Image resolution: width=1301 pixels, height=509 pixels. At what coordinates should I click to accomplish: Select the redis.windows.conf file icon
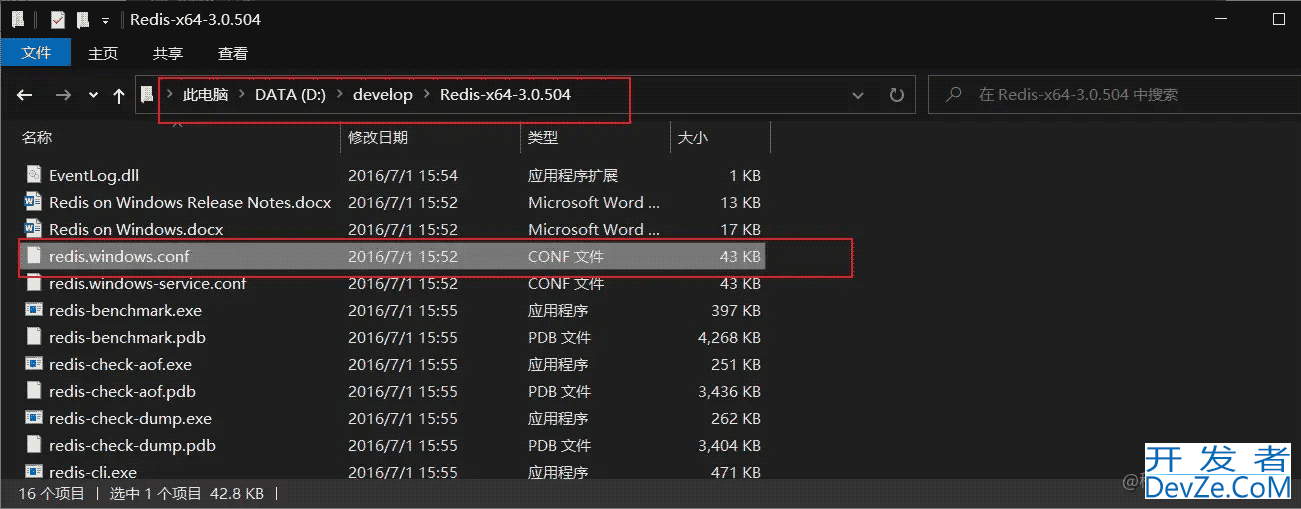(x=34, y=256)
